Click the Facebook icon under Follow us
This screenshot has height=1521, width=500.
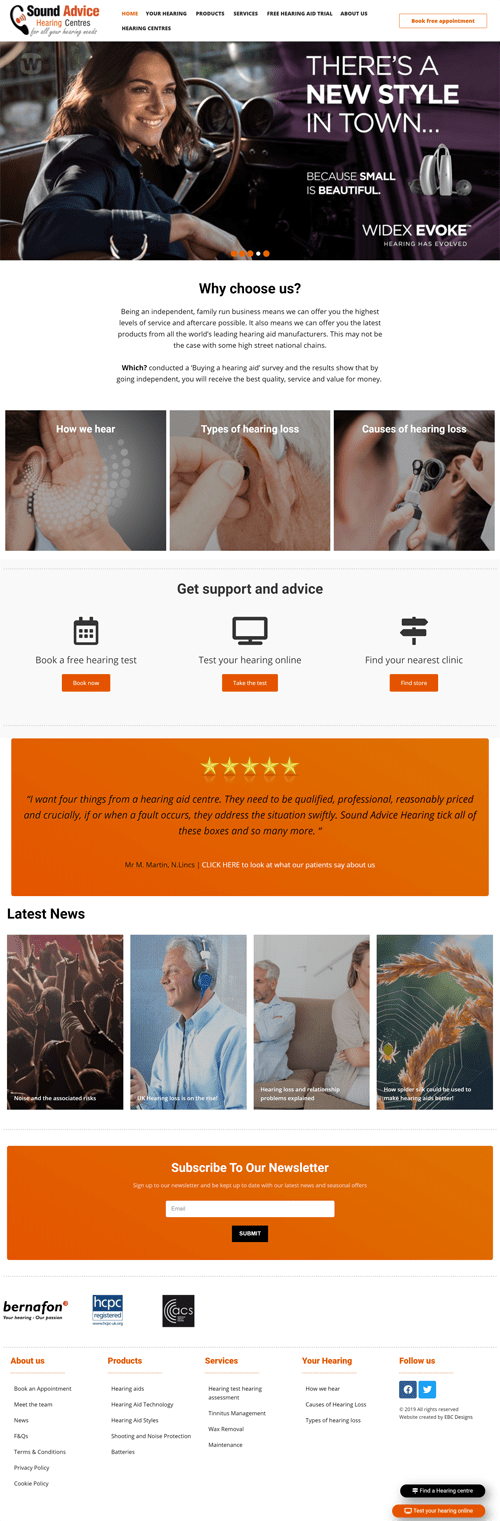pyautogui.click(x=408, y=1389)
